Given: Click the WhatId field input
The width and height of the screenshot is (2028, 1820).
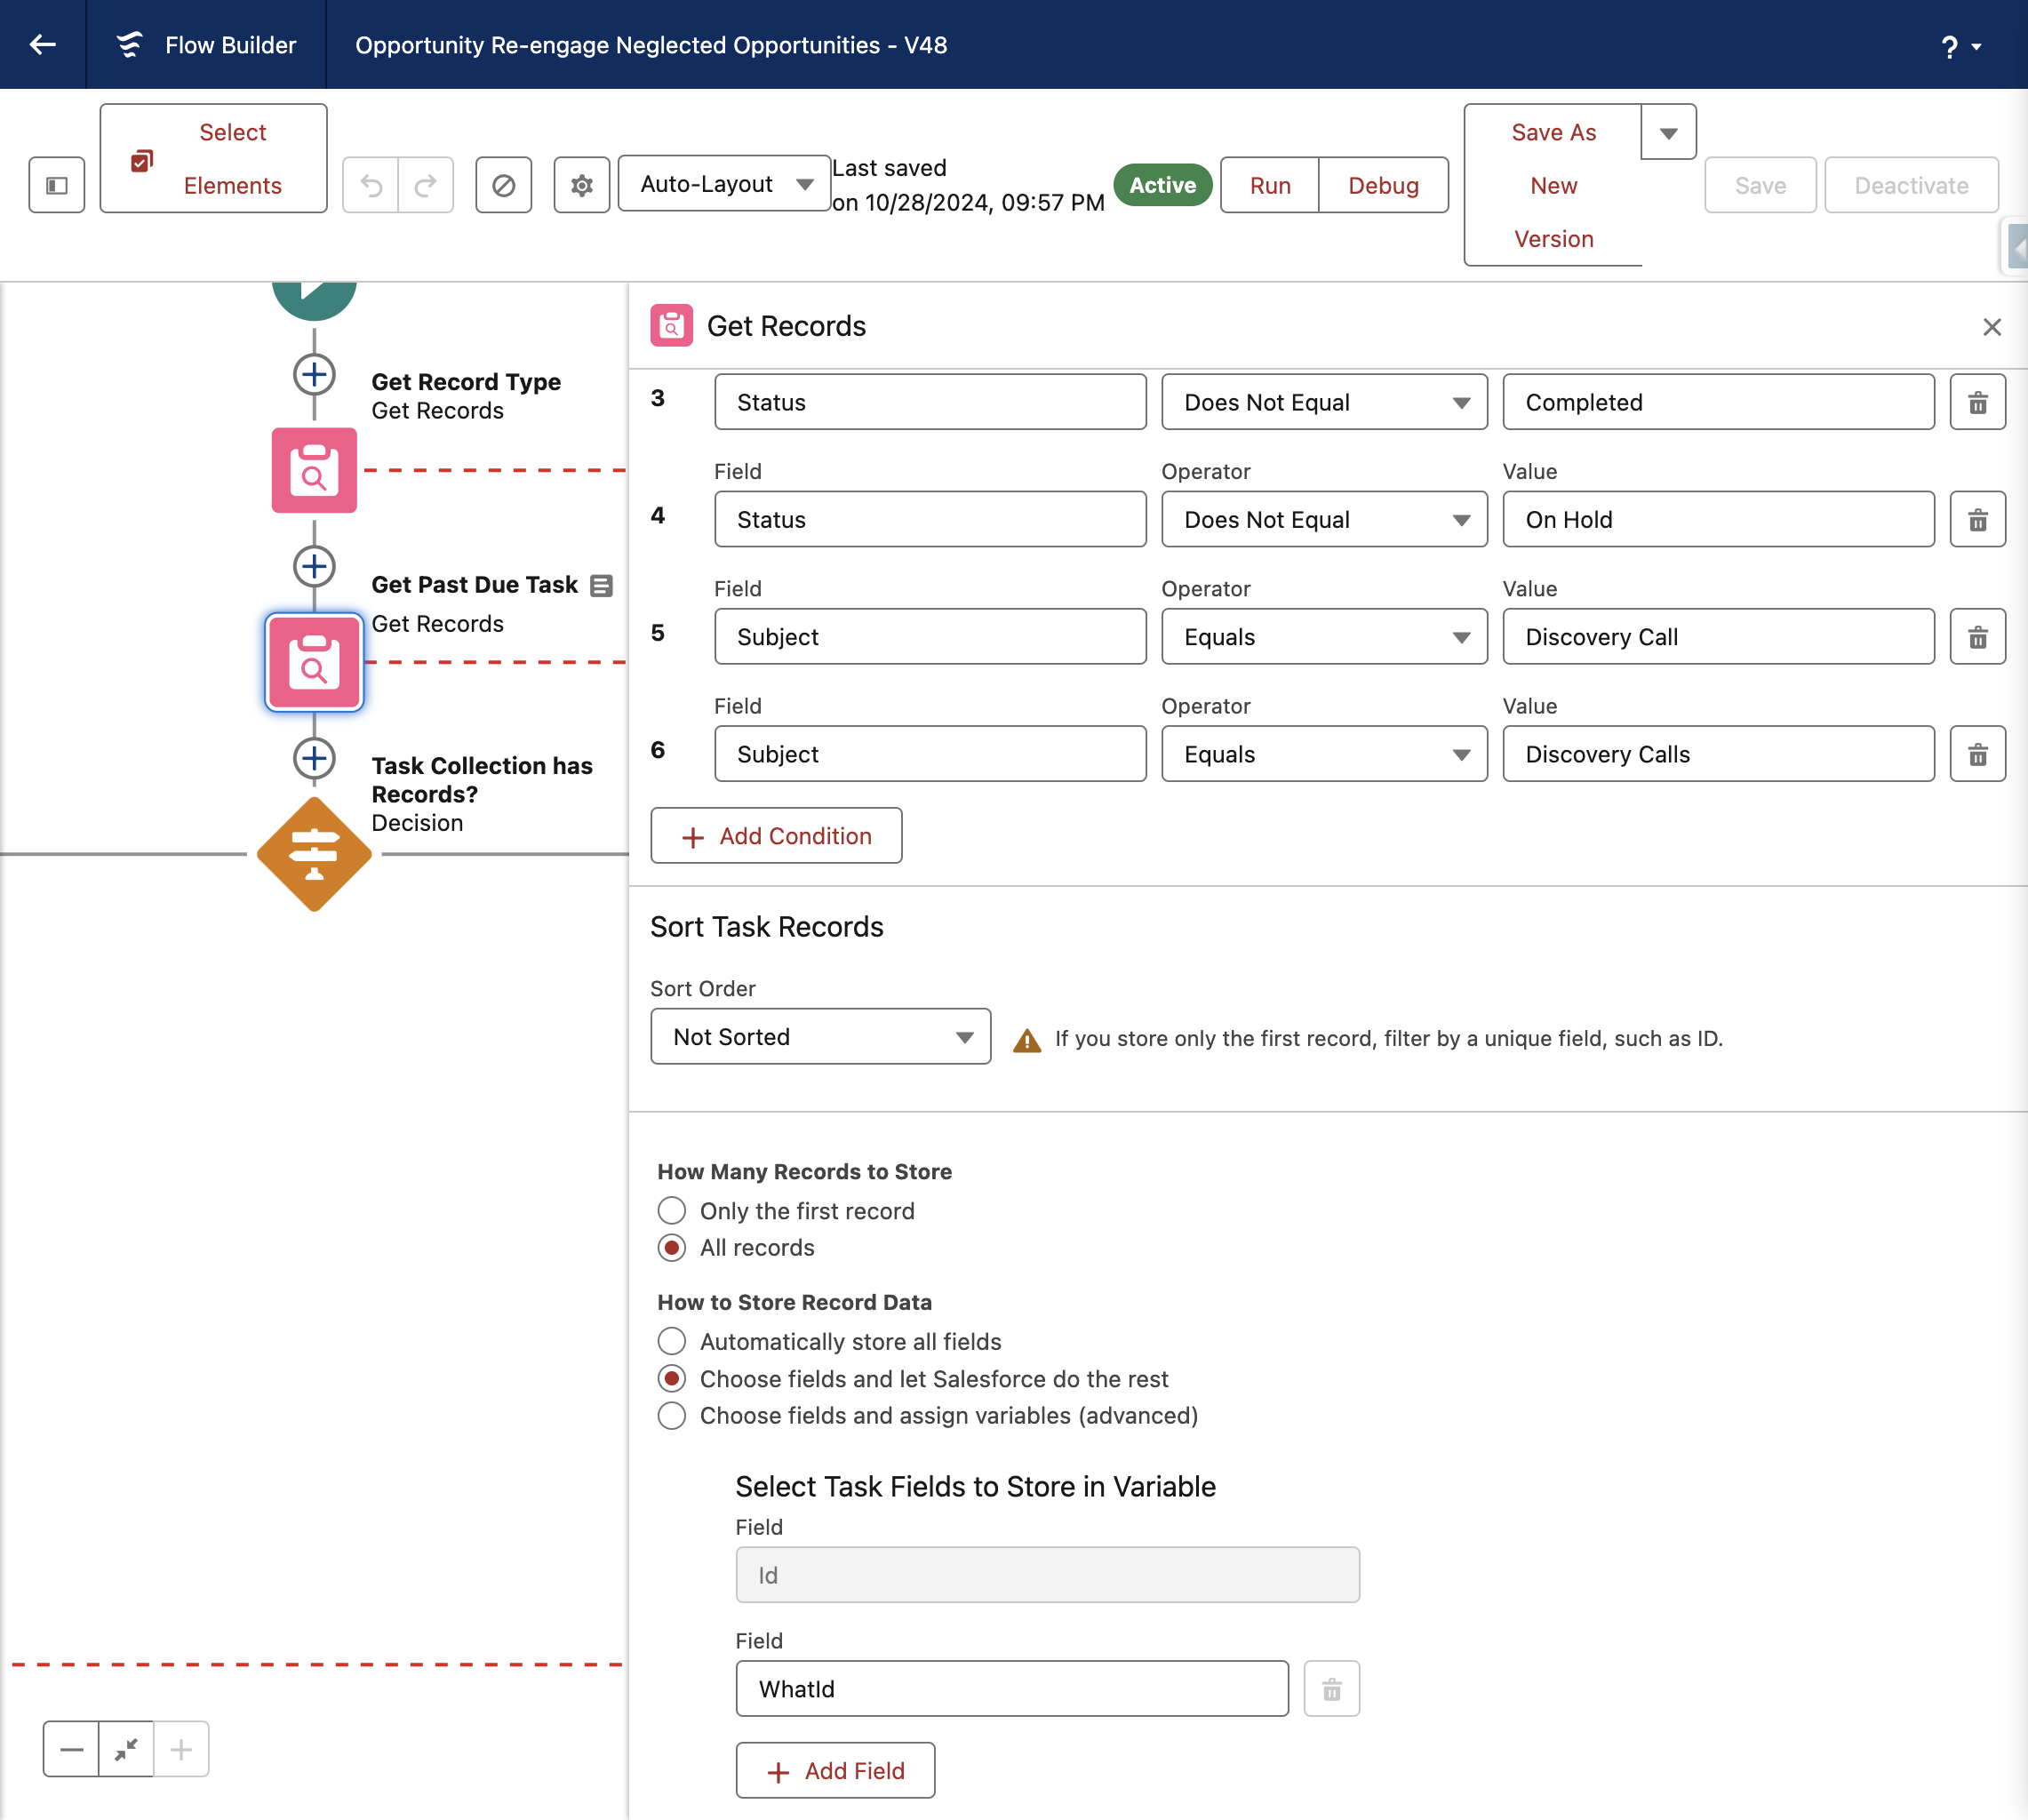Looking at the screenshot, I should click(1012, 1688).
